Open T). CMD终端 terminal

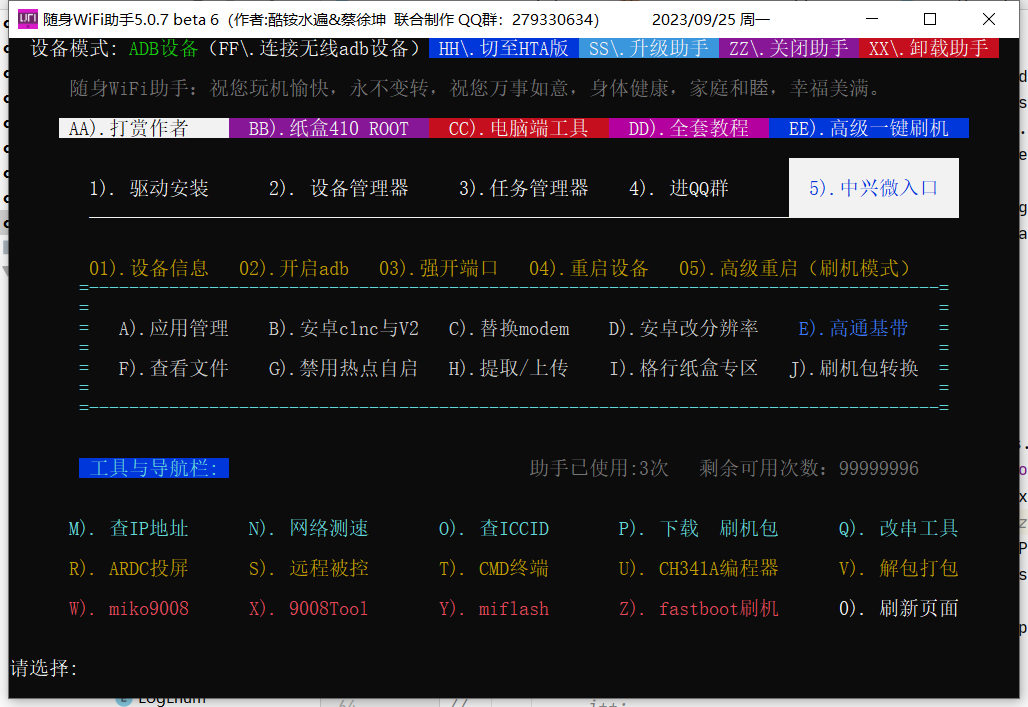494,569
